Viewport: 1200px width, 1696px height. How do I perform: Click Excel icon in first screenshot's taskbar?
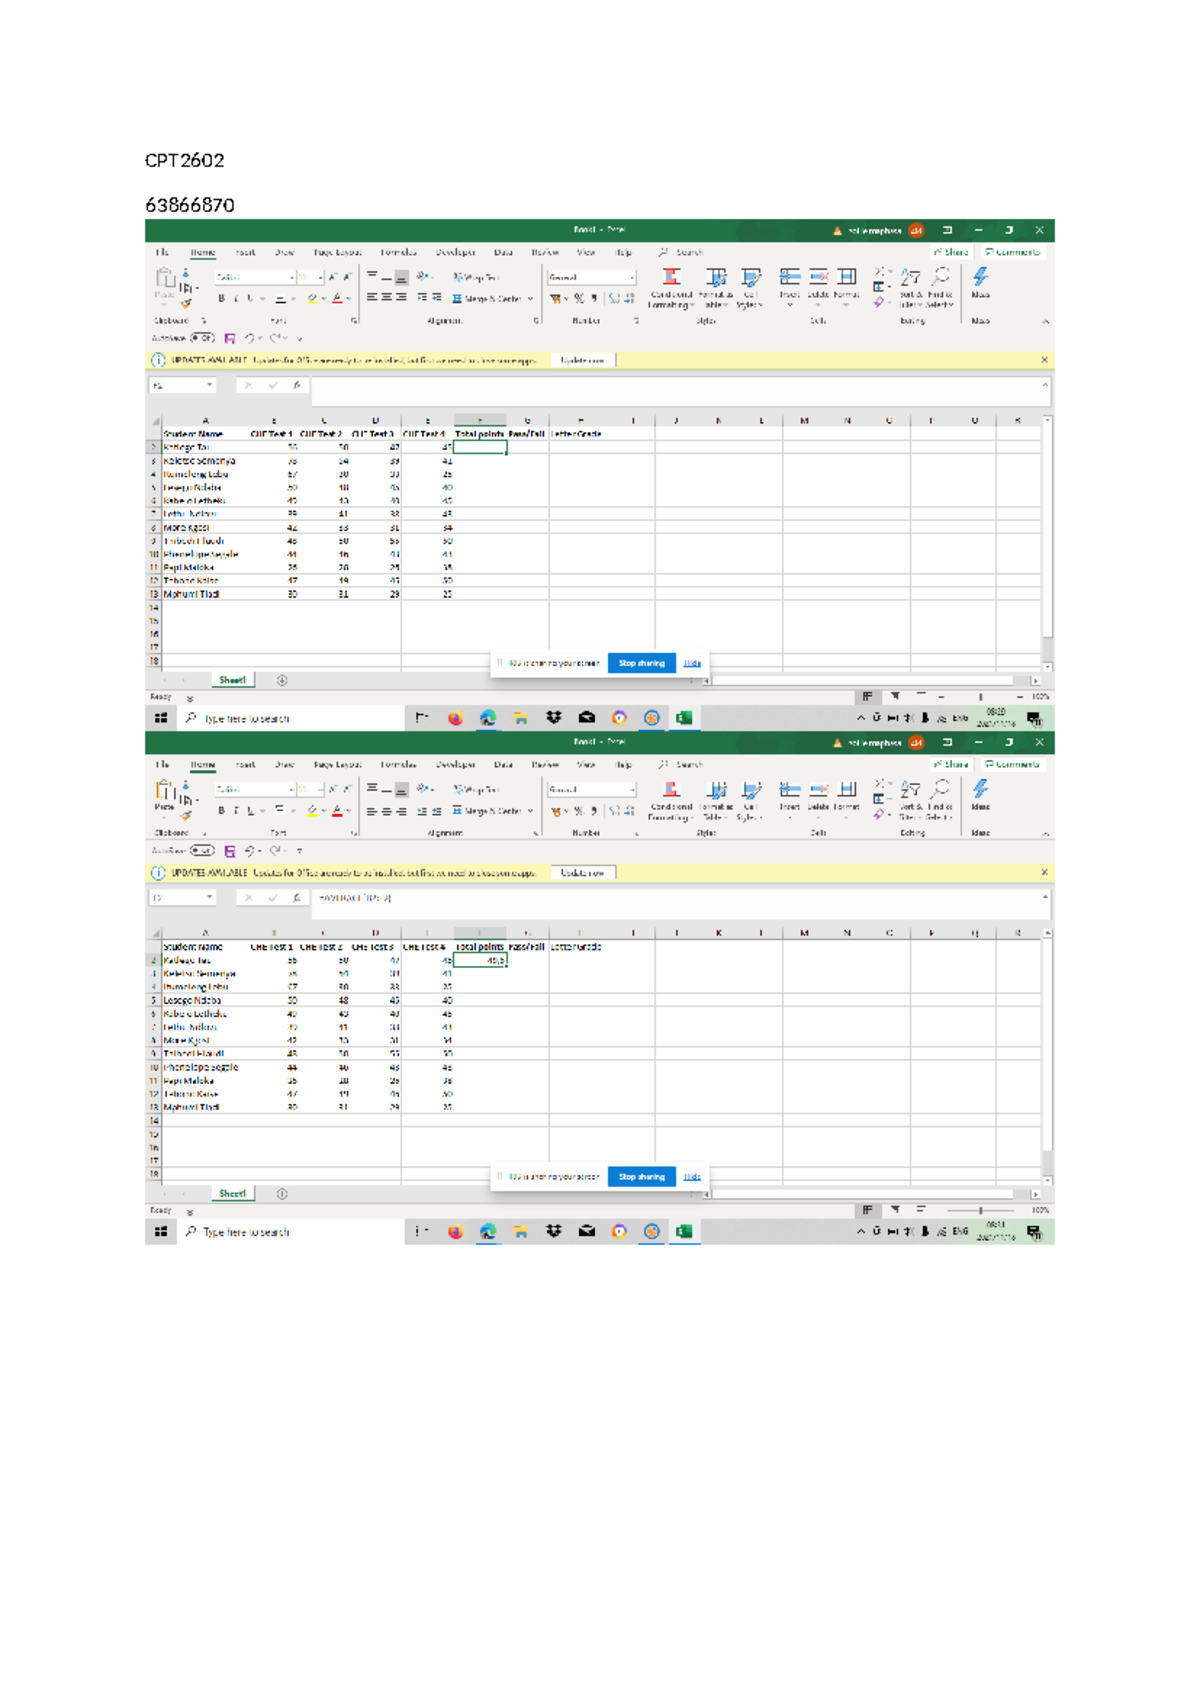click(x=684, y=718)
